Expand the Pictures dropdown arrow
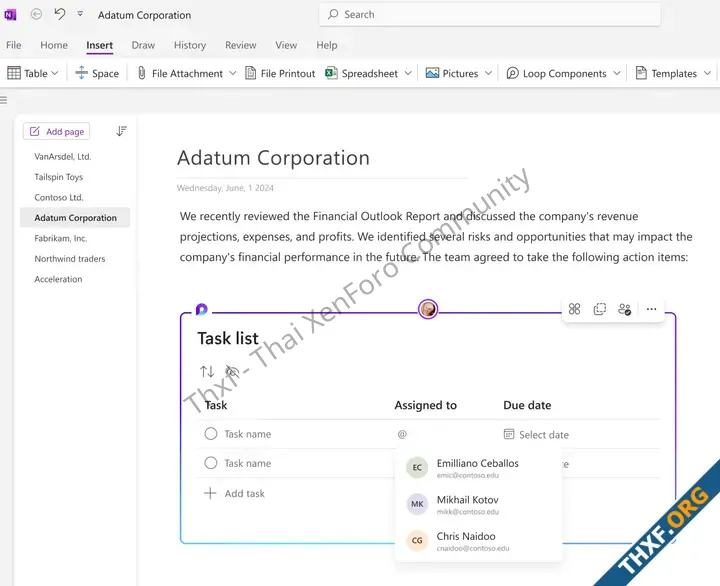The width and height of the screenshot is (720, 586). click(488, 73)
